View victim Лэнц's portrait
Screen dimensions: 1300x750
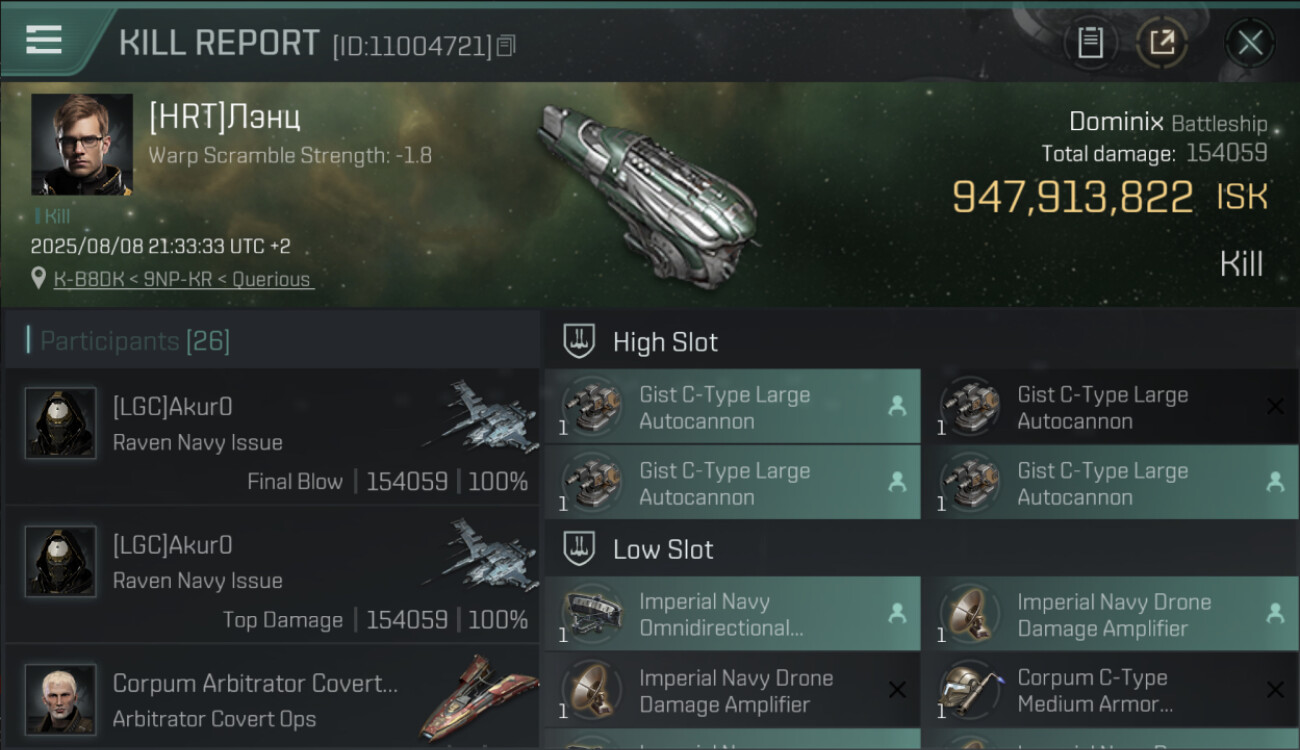82,144
